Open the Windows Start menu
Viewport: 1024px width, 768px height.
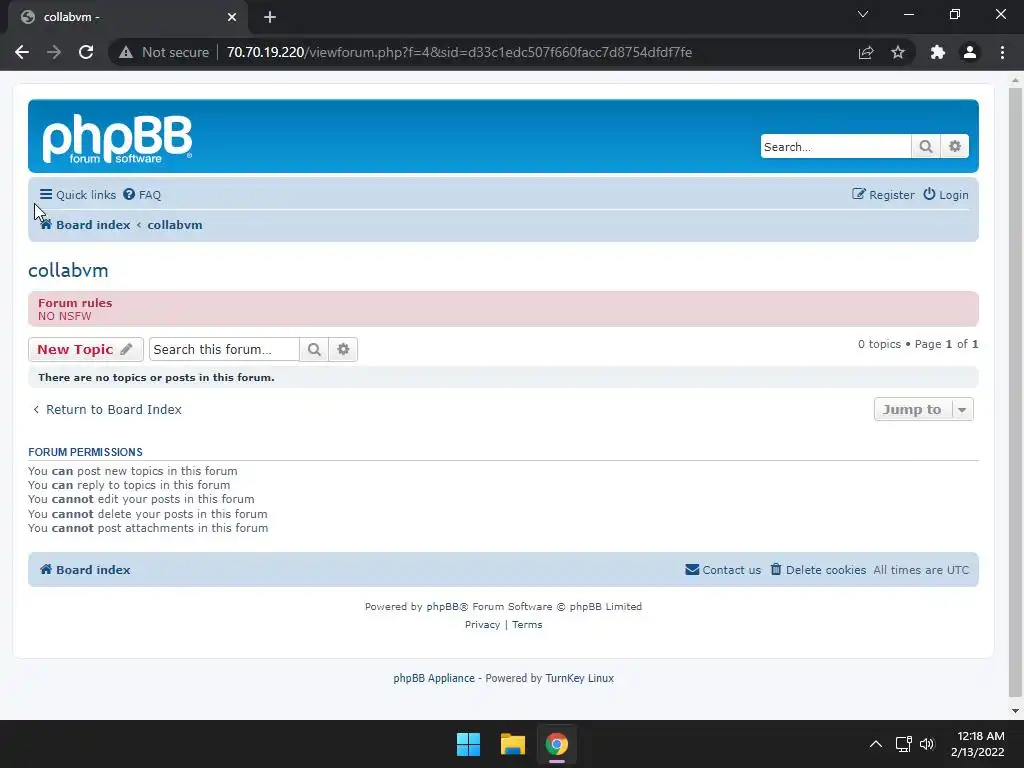coord(468,744)
